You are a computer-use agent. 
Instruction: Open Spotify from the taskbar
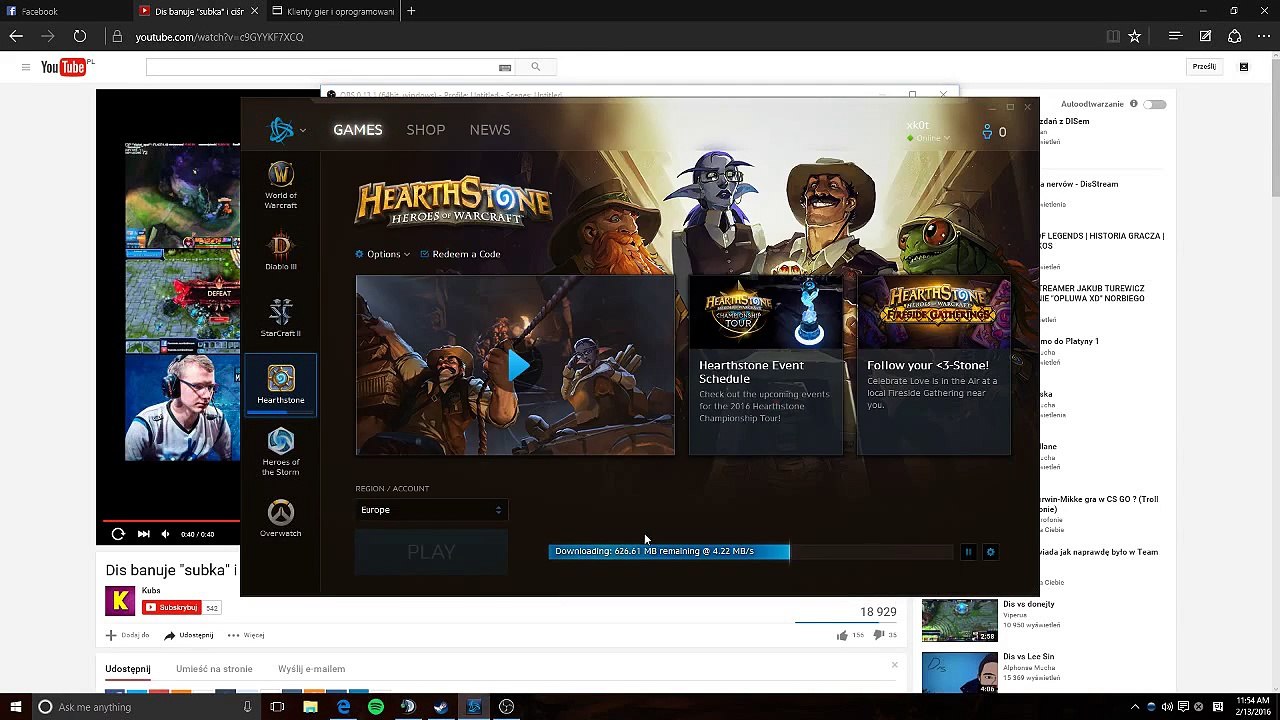click(376, 707)
